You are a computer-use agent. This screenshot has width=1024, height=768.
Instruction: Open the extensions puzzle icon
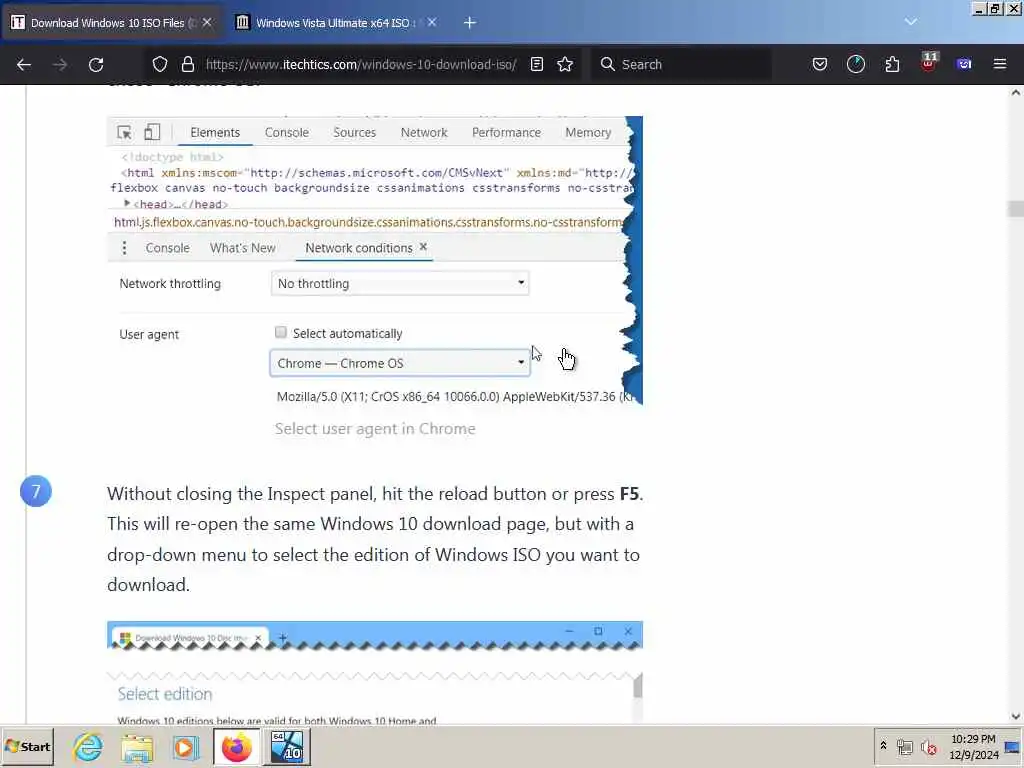tap(892, 64)
